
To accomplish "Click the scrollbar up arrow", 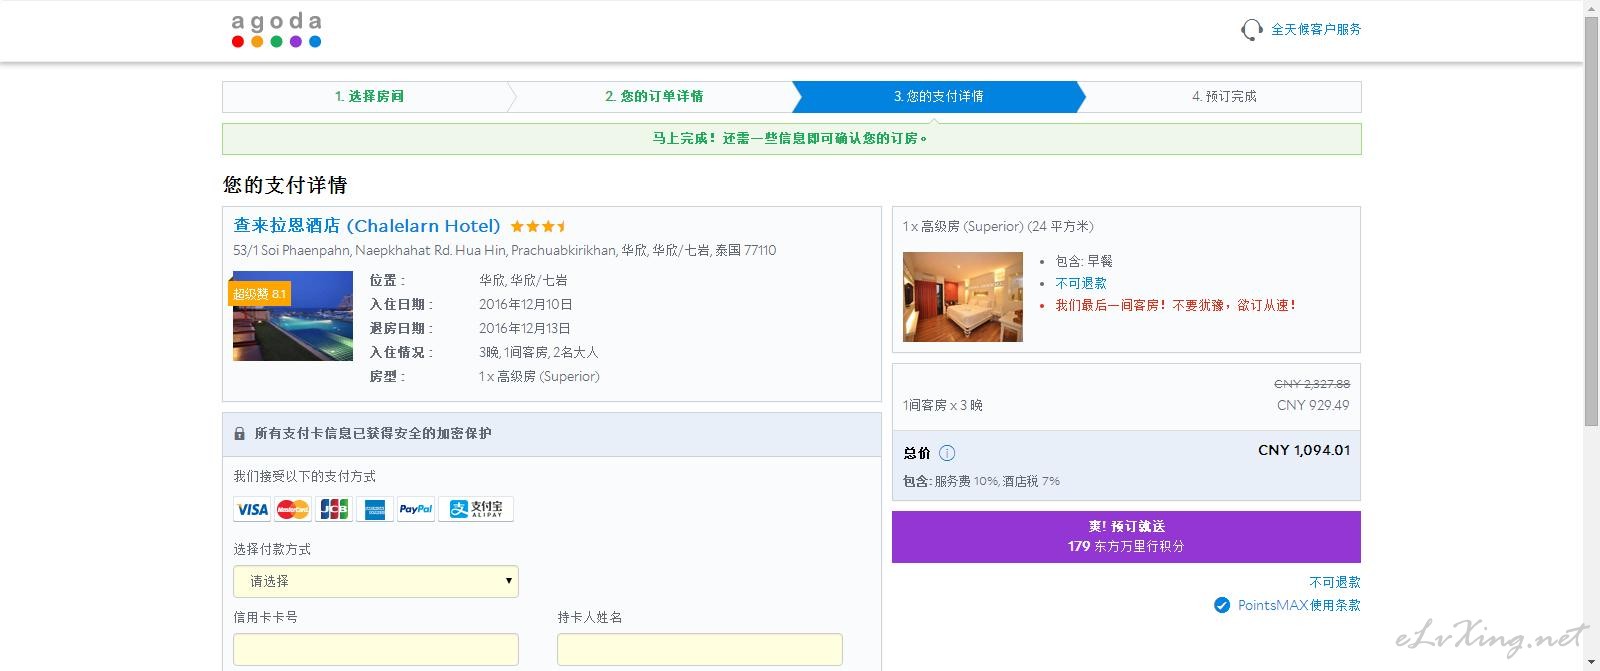I will coord(1591,8).
